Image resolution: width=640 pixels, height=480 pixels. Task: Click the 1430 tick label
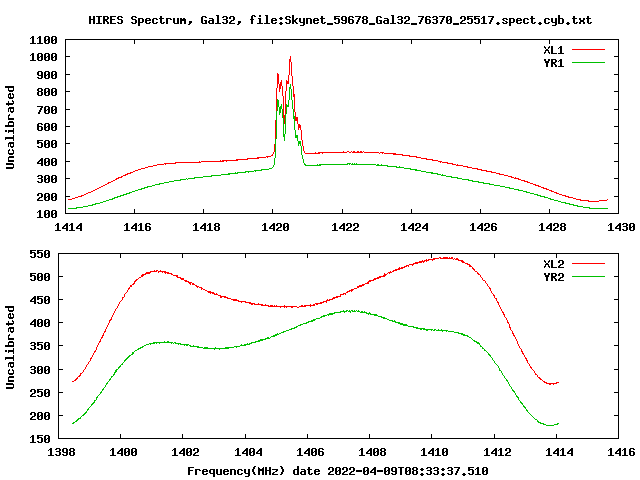[621, 227]
